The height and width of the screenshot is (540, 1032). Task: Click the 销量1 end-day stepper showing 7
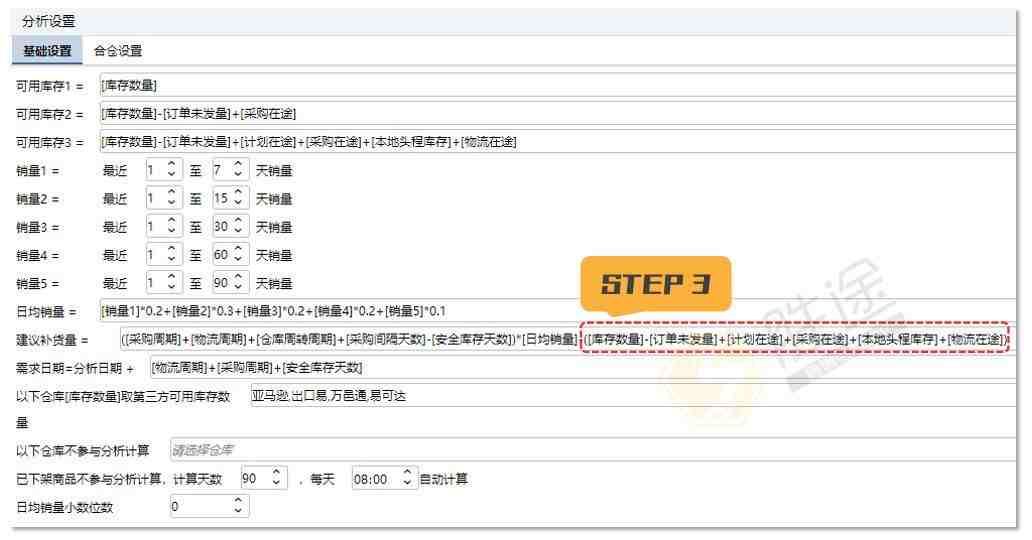click(x=229, y=170)
